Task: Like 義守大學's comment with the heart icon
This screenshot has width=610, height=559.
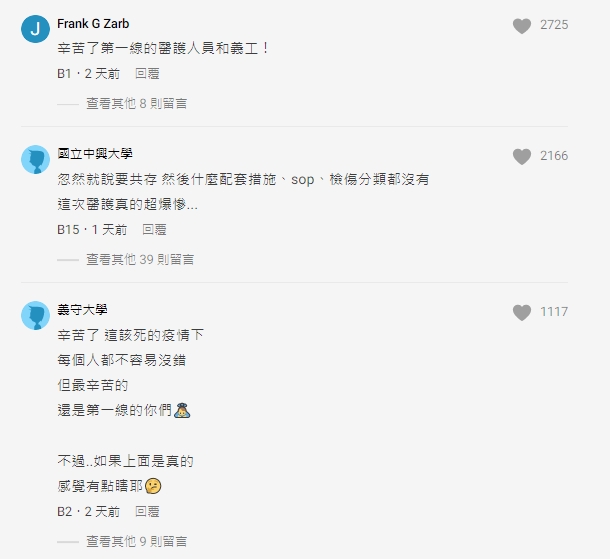Action: [x=522, y=312]
